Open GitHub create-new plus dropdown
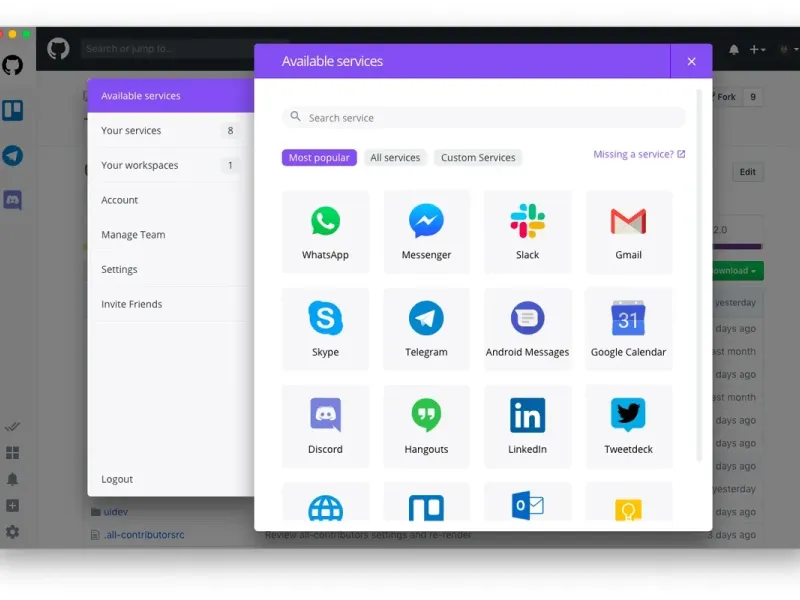 coord(757,49)
